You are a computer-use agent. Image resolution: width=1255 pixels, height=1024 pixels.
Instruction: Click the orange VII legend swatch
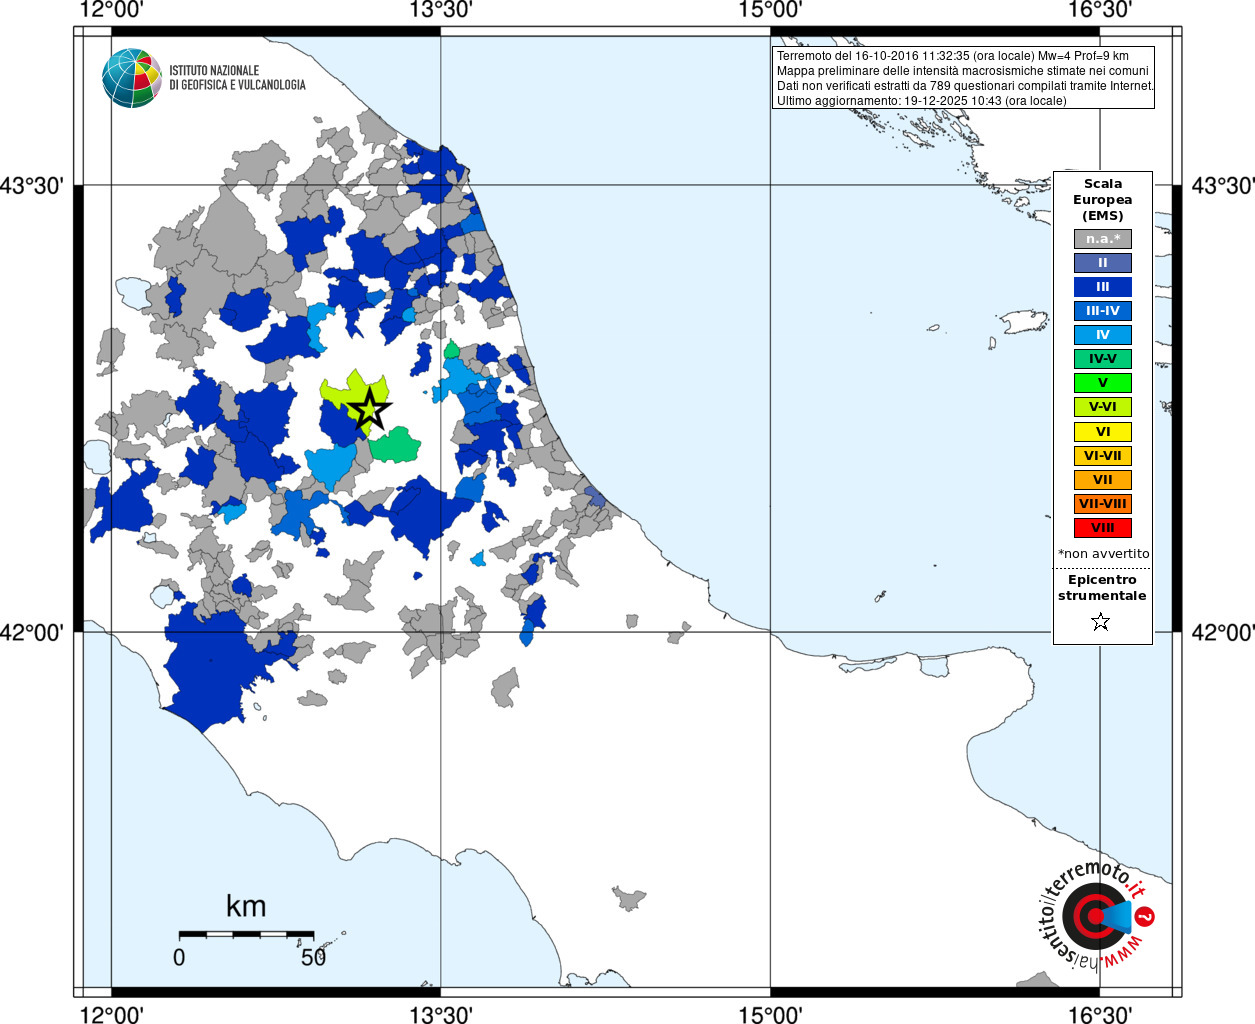pos(1102,480)
